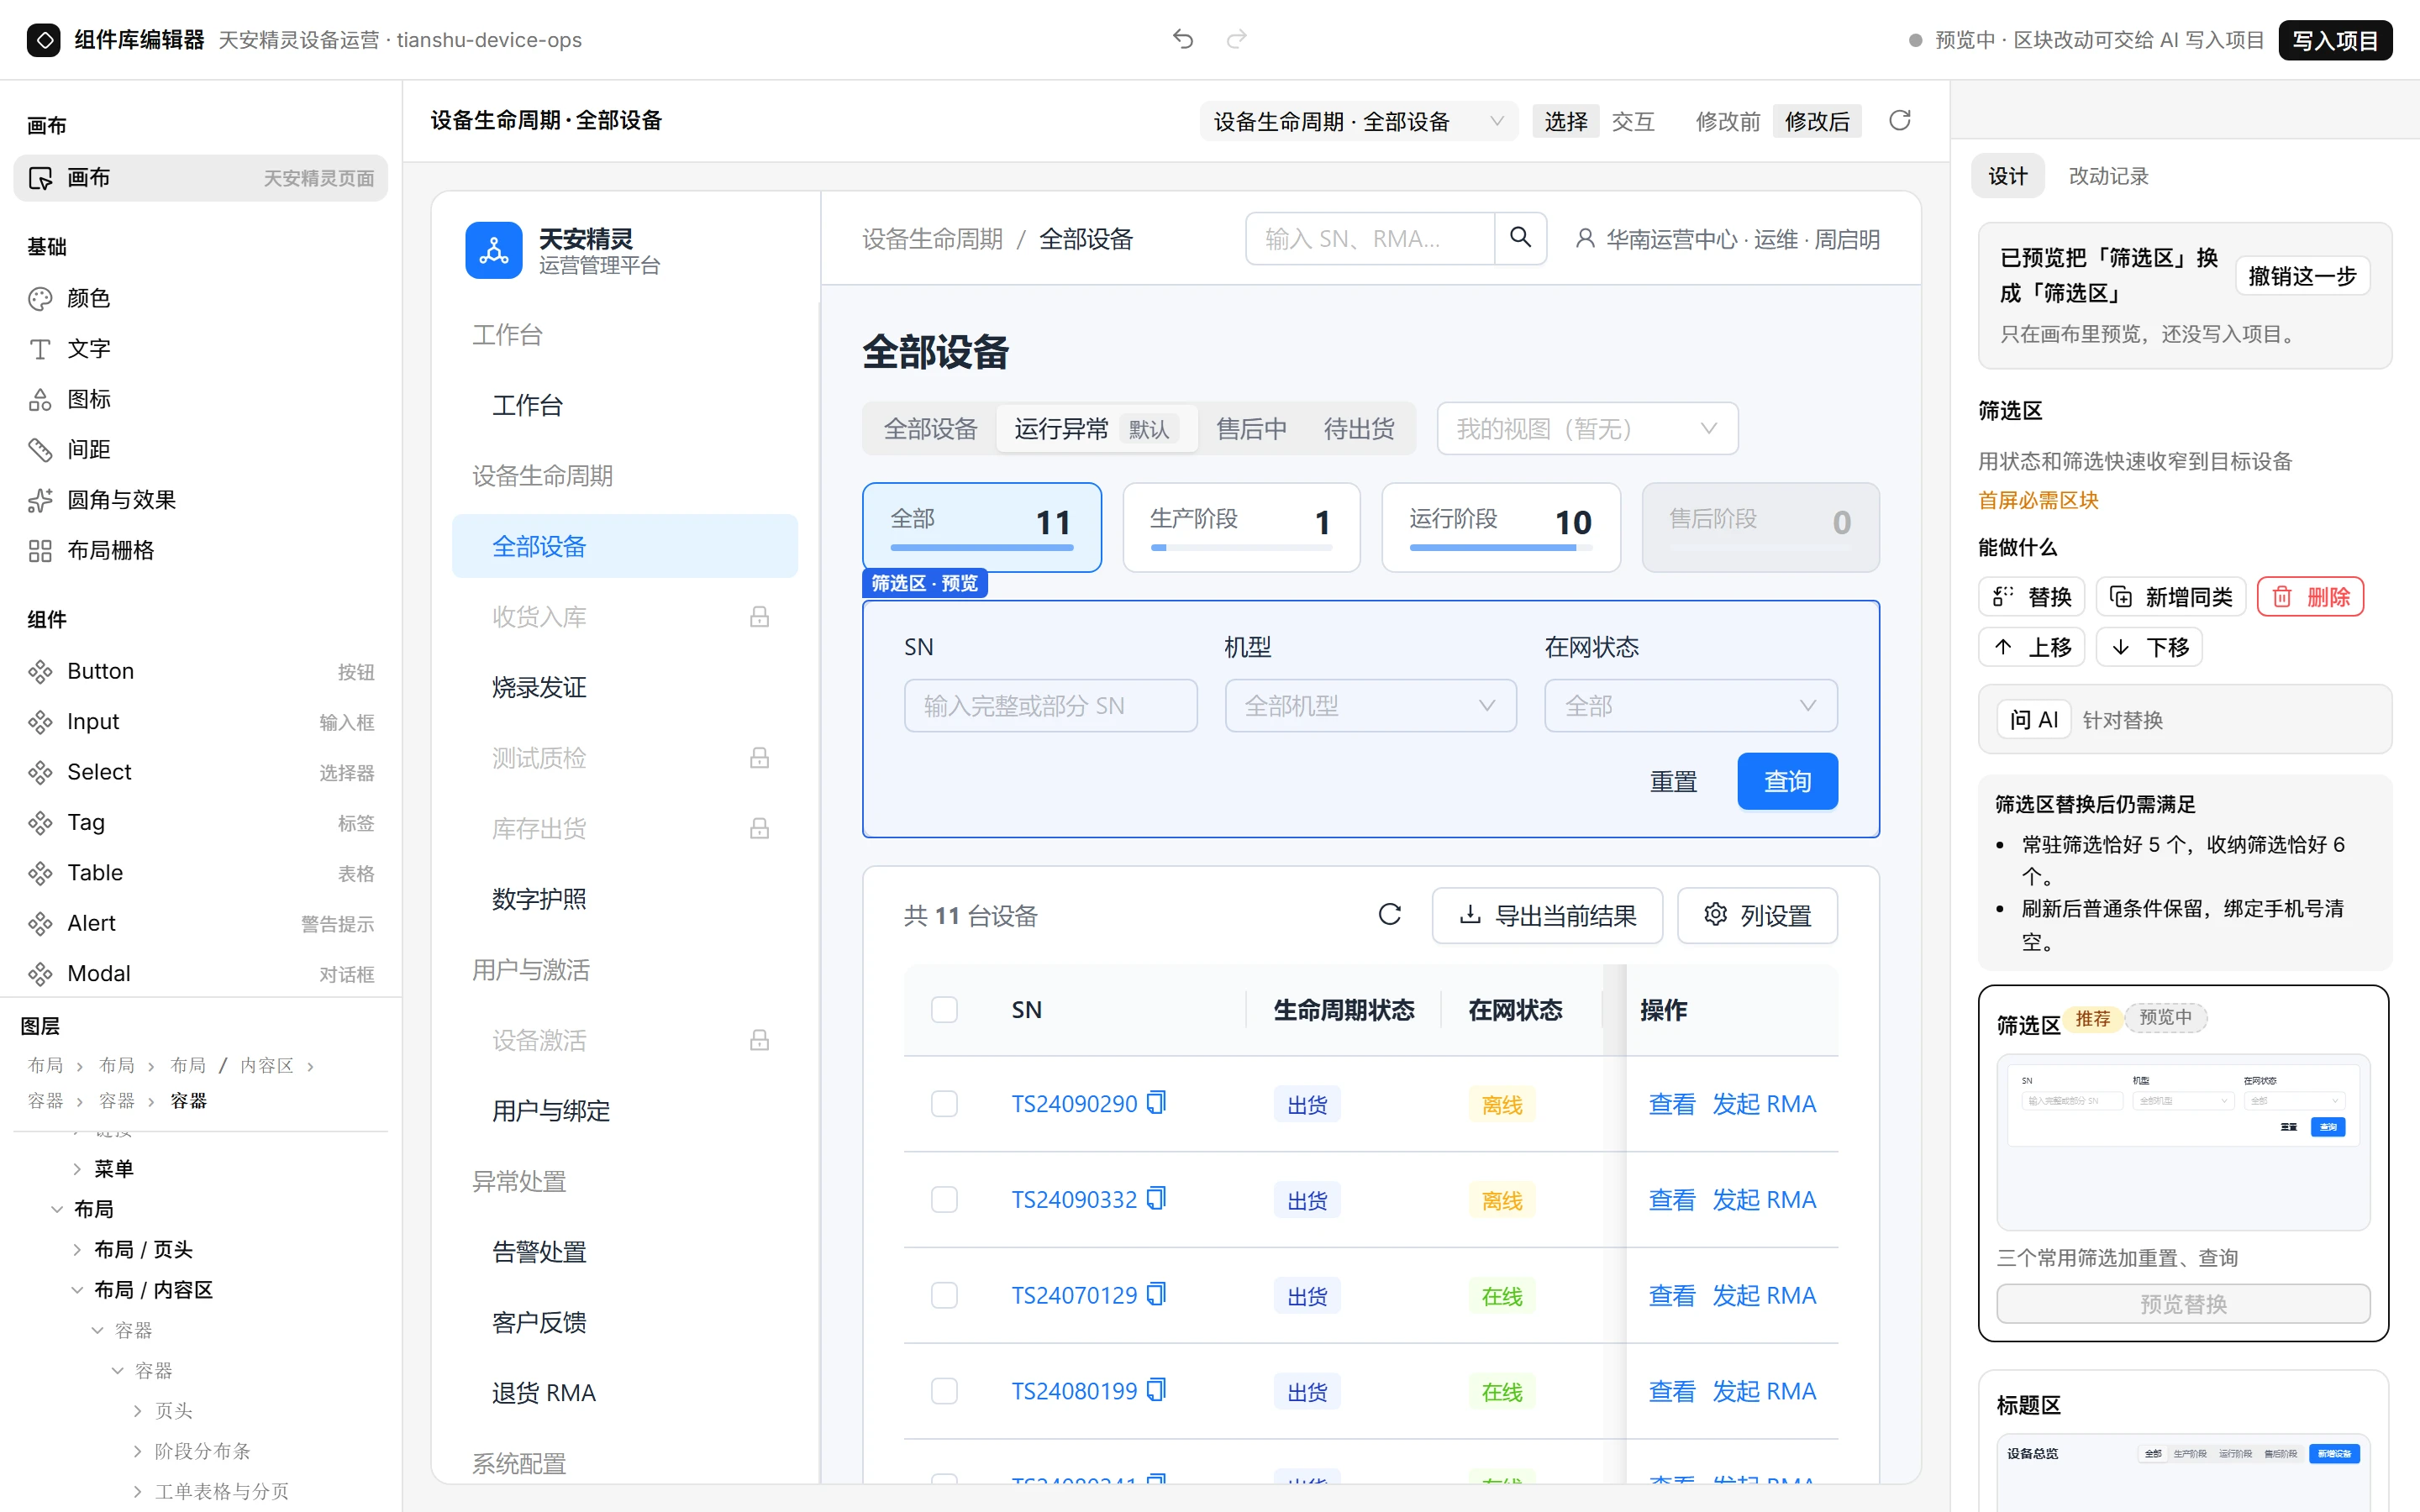Switch to 交互 mode
The image size is (2420, 1512).
tap(1633, 121)
